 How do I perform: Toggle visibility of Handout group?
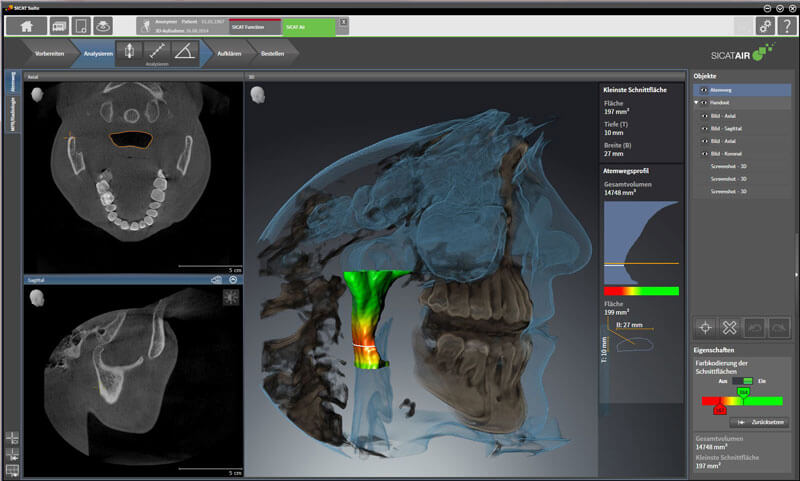[x=704, y=103]
